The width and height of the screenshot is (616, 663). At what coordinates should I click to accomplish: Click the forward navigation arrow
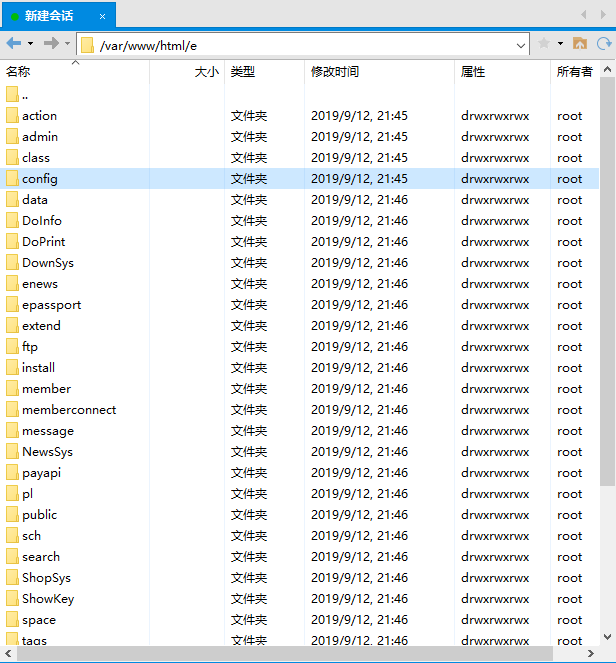(x=51, y=43)
